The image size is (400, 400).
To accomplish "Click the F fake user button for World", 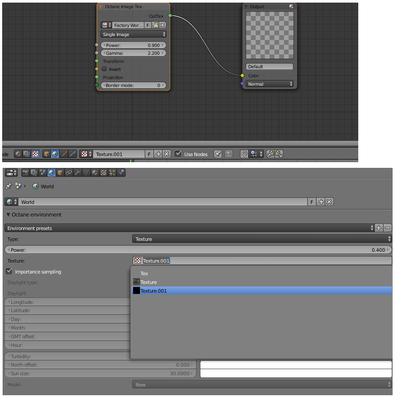I will pos(311,202).
